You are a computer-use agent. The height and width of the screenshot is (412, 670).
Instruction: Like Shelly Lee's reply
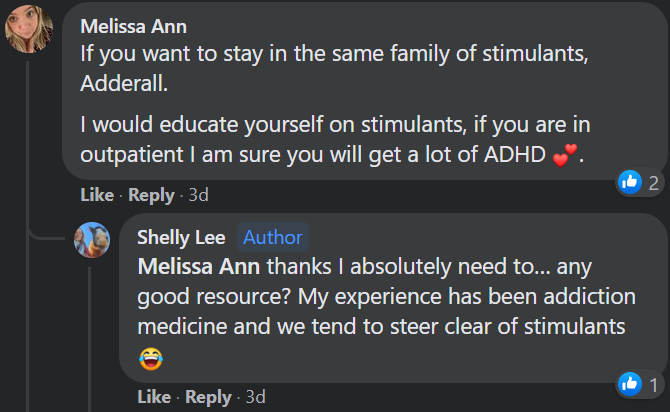pyautogui.click(x=154, y=397)
